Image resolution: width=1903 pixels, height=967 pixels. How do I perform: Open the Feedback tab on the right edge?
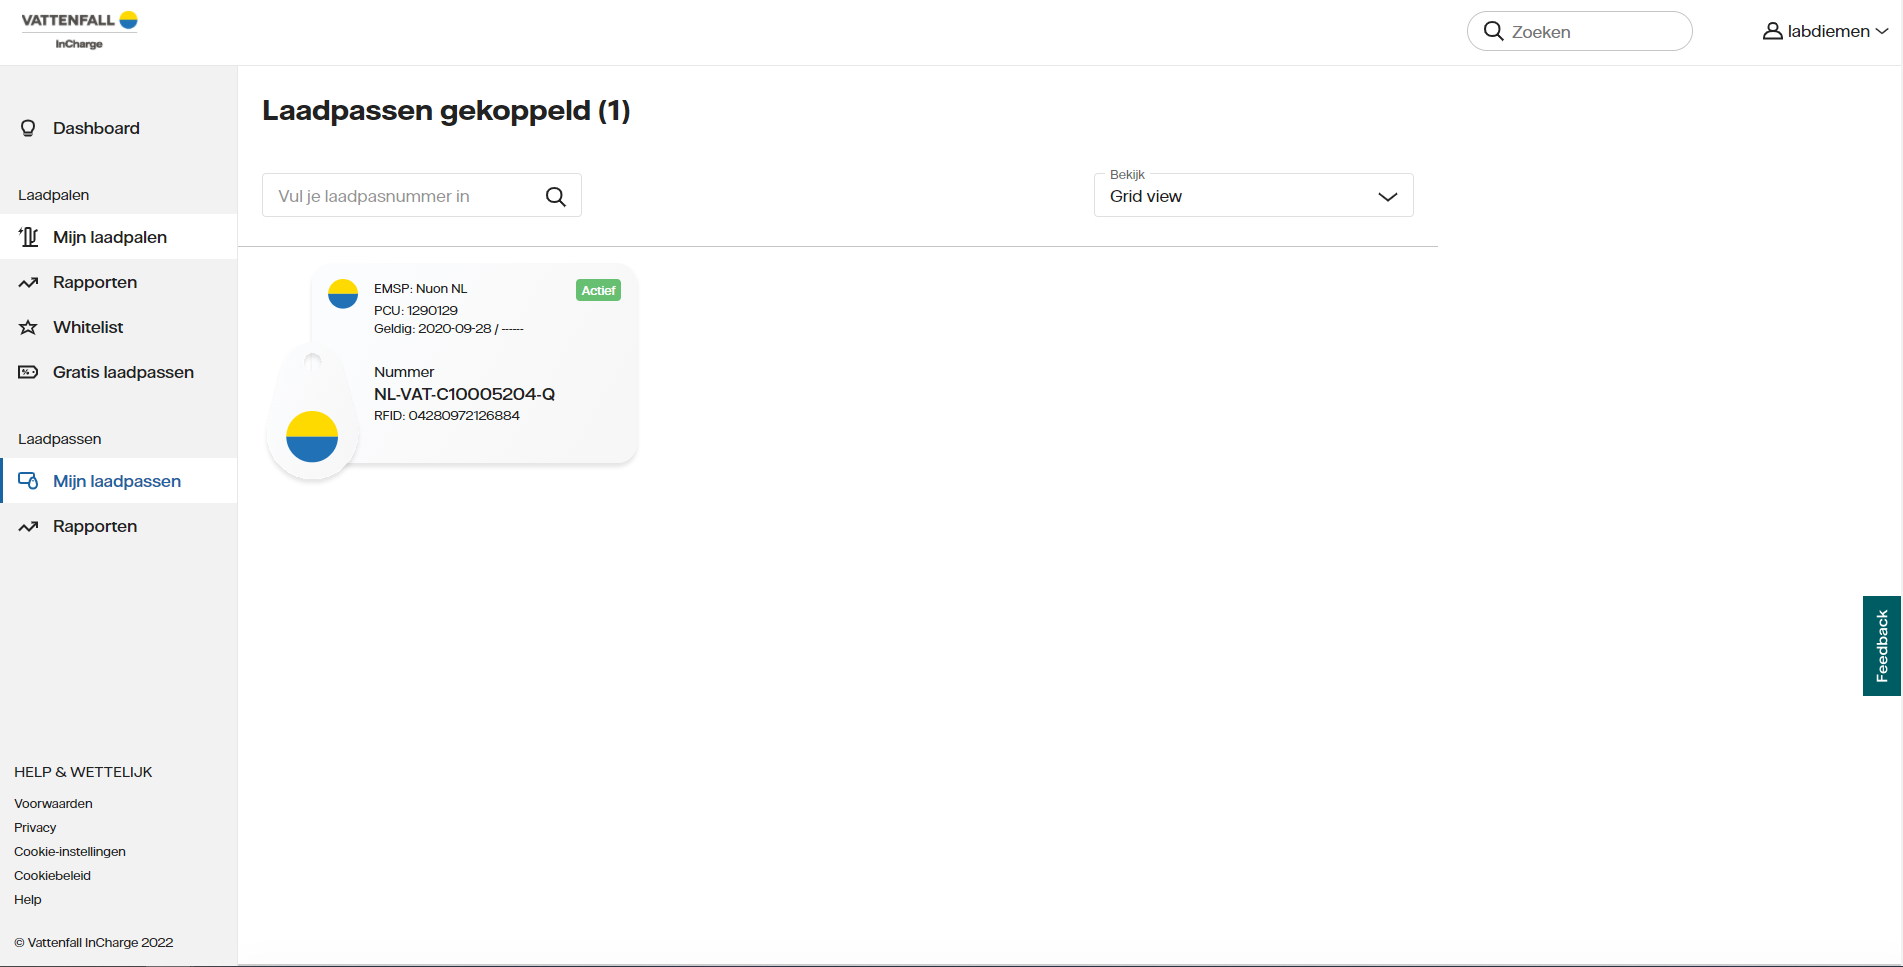coord(1881,646)
